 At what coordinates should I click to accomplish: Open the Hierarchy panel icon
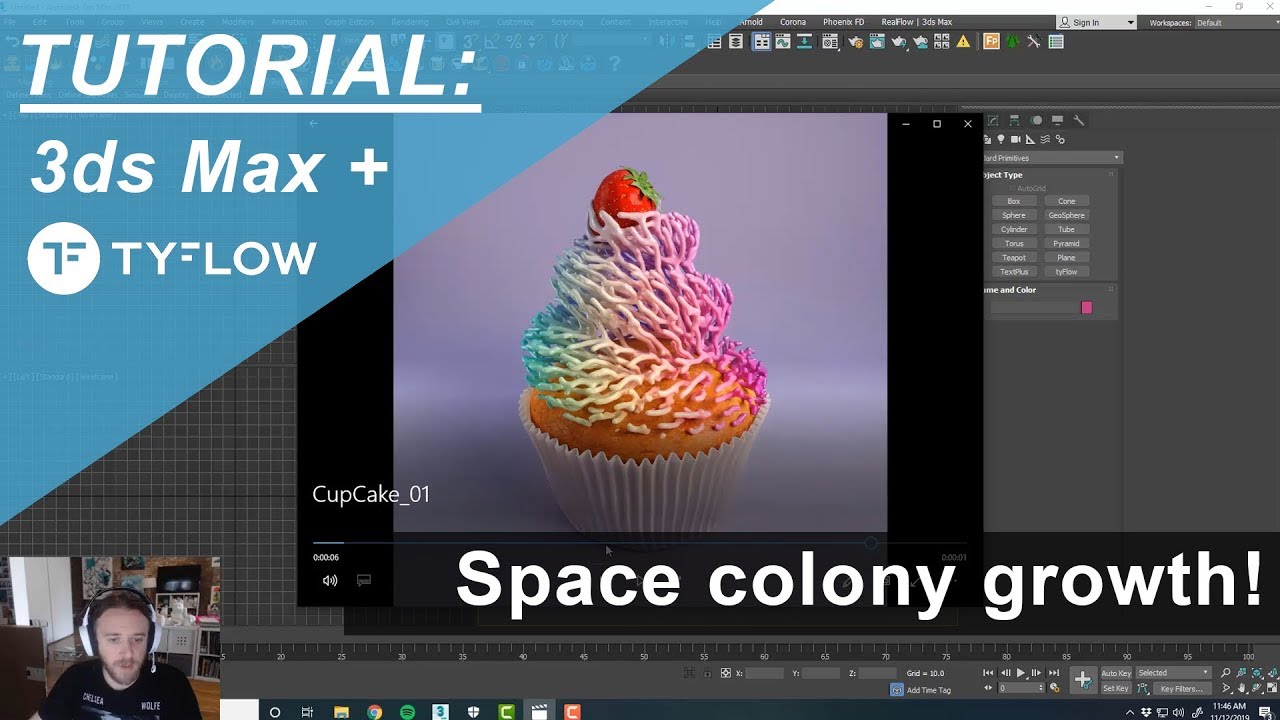(x=1014, y=120)
